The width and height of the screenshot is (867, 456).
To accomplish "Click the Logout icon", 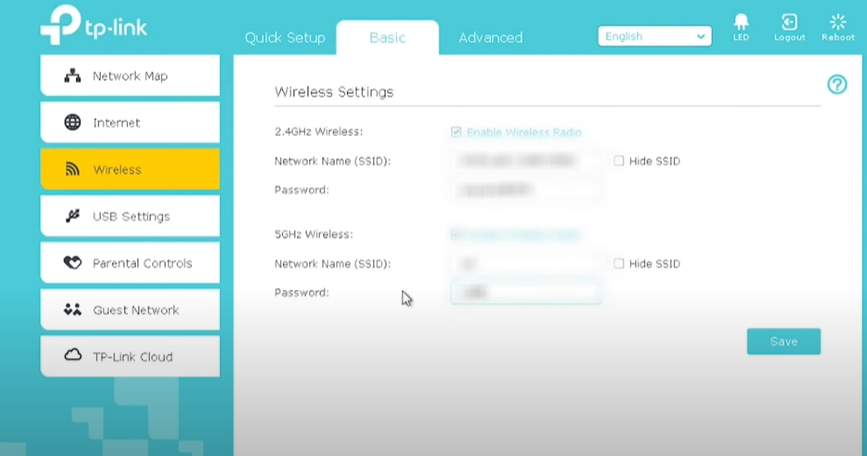I will pos(789,22).
